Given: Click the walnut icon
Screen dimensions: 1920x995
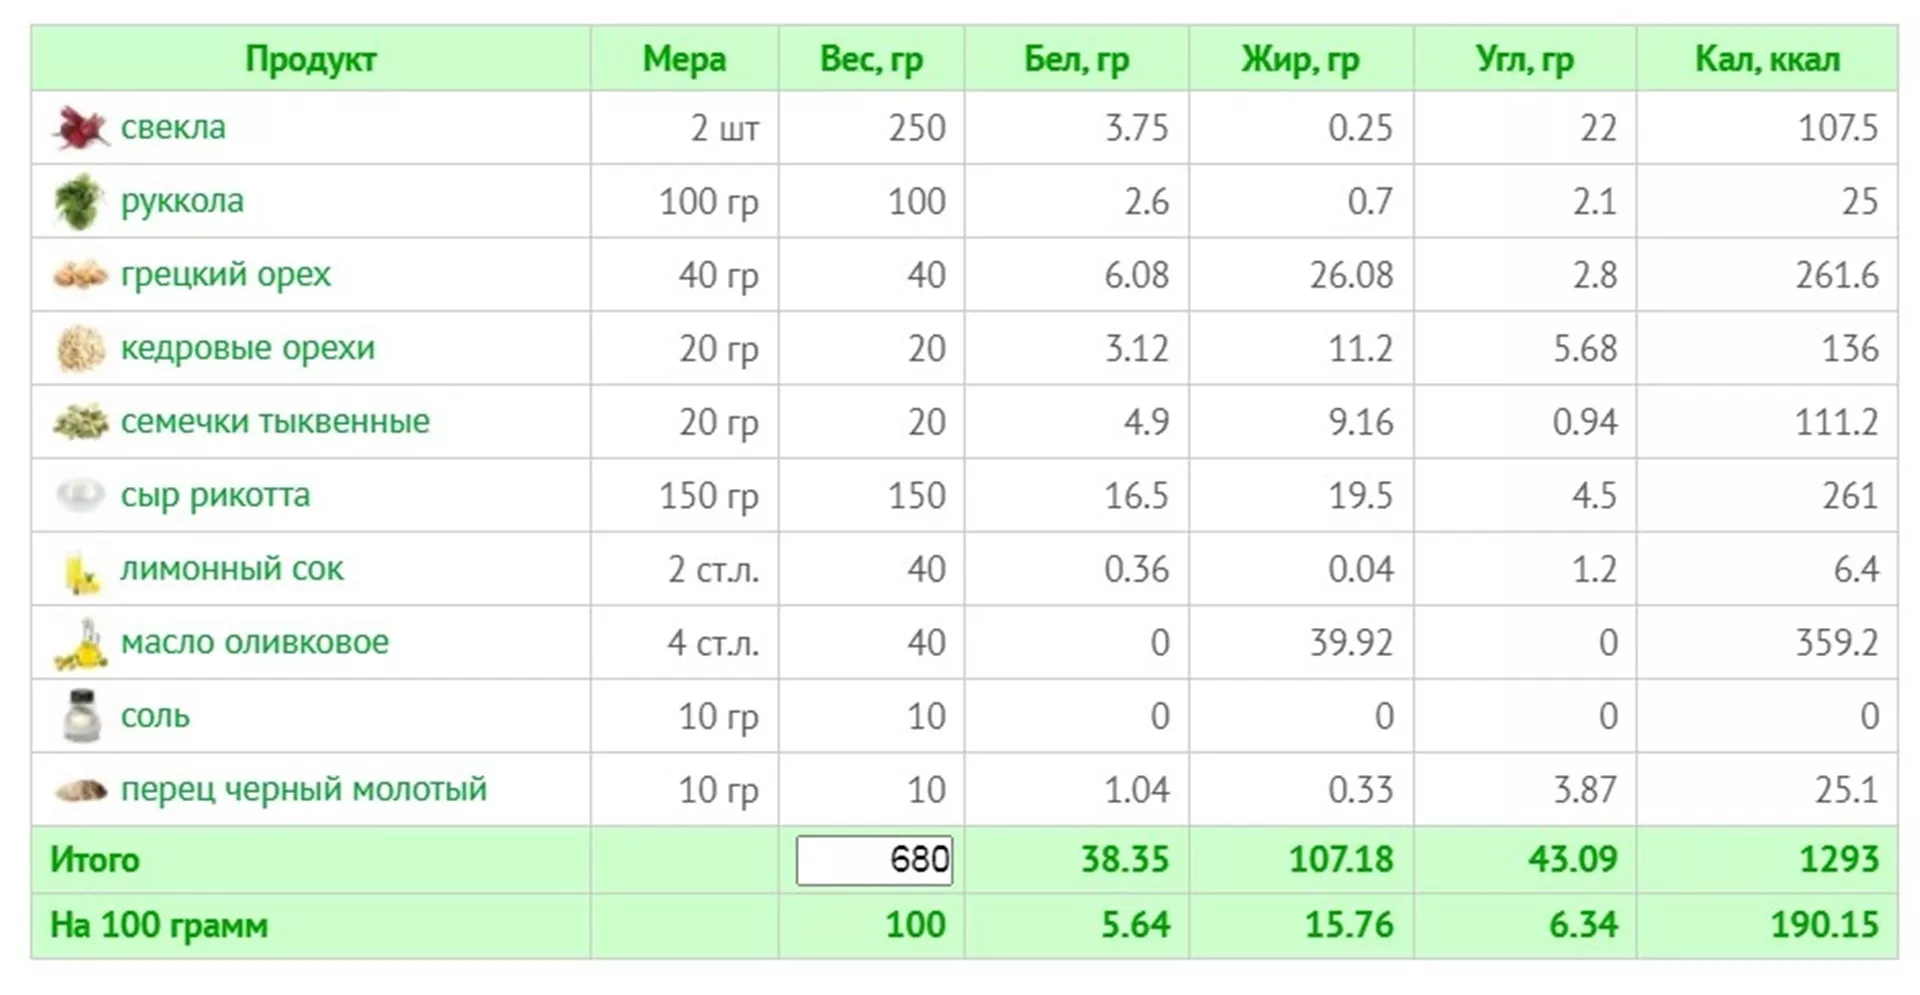Looking at the screenshot, I should [80, 274].
